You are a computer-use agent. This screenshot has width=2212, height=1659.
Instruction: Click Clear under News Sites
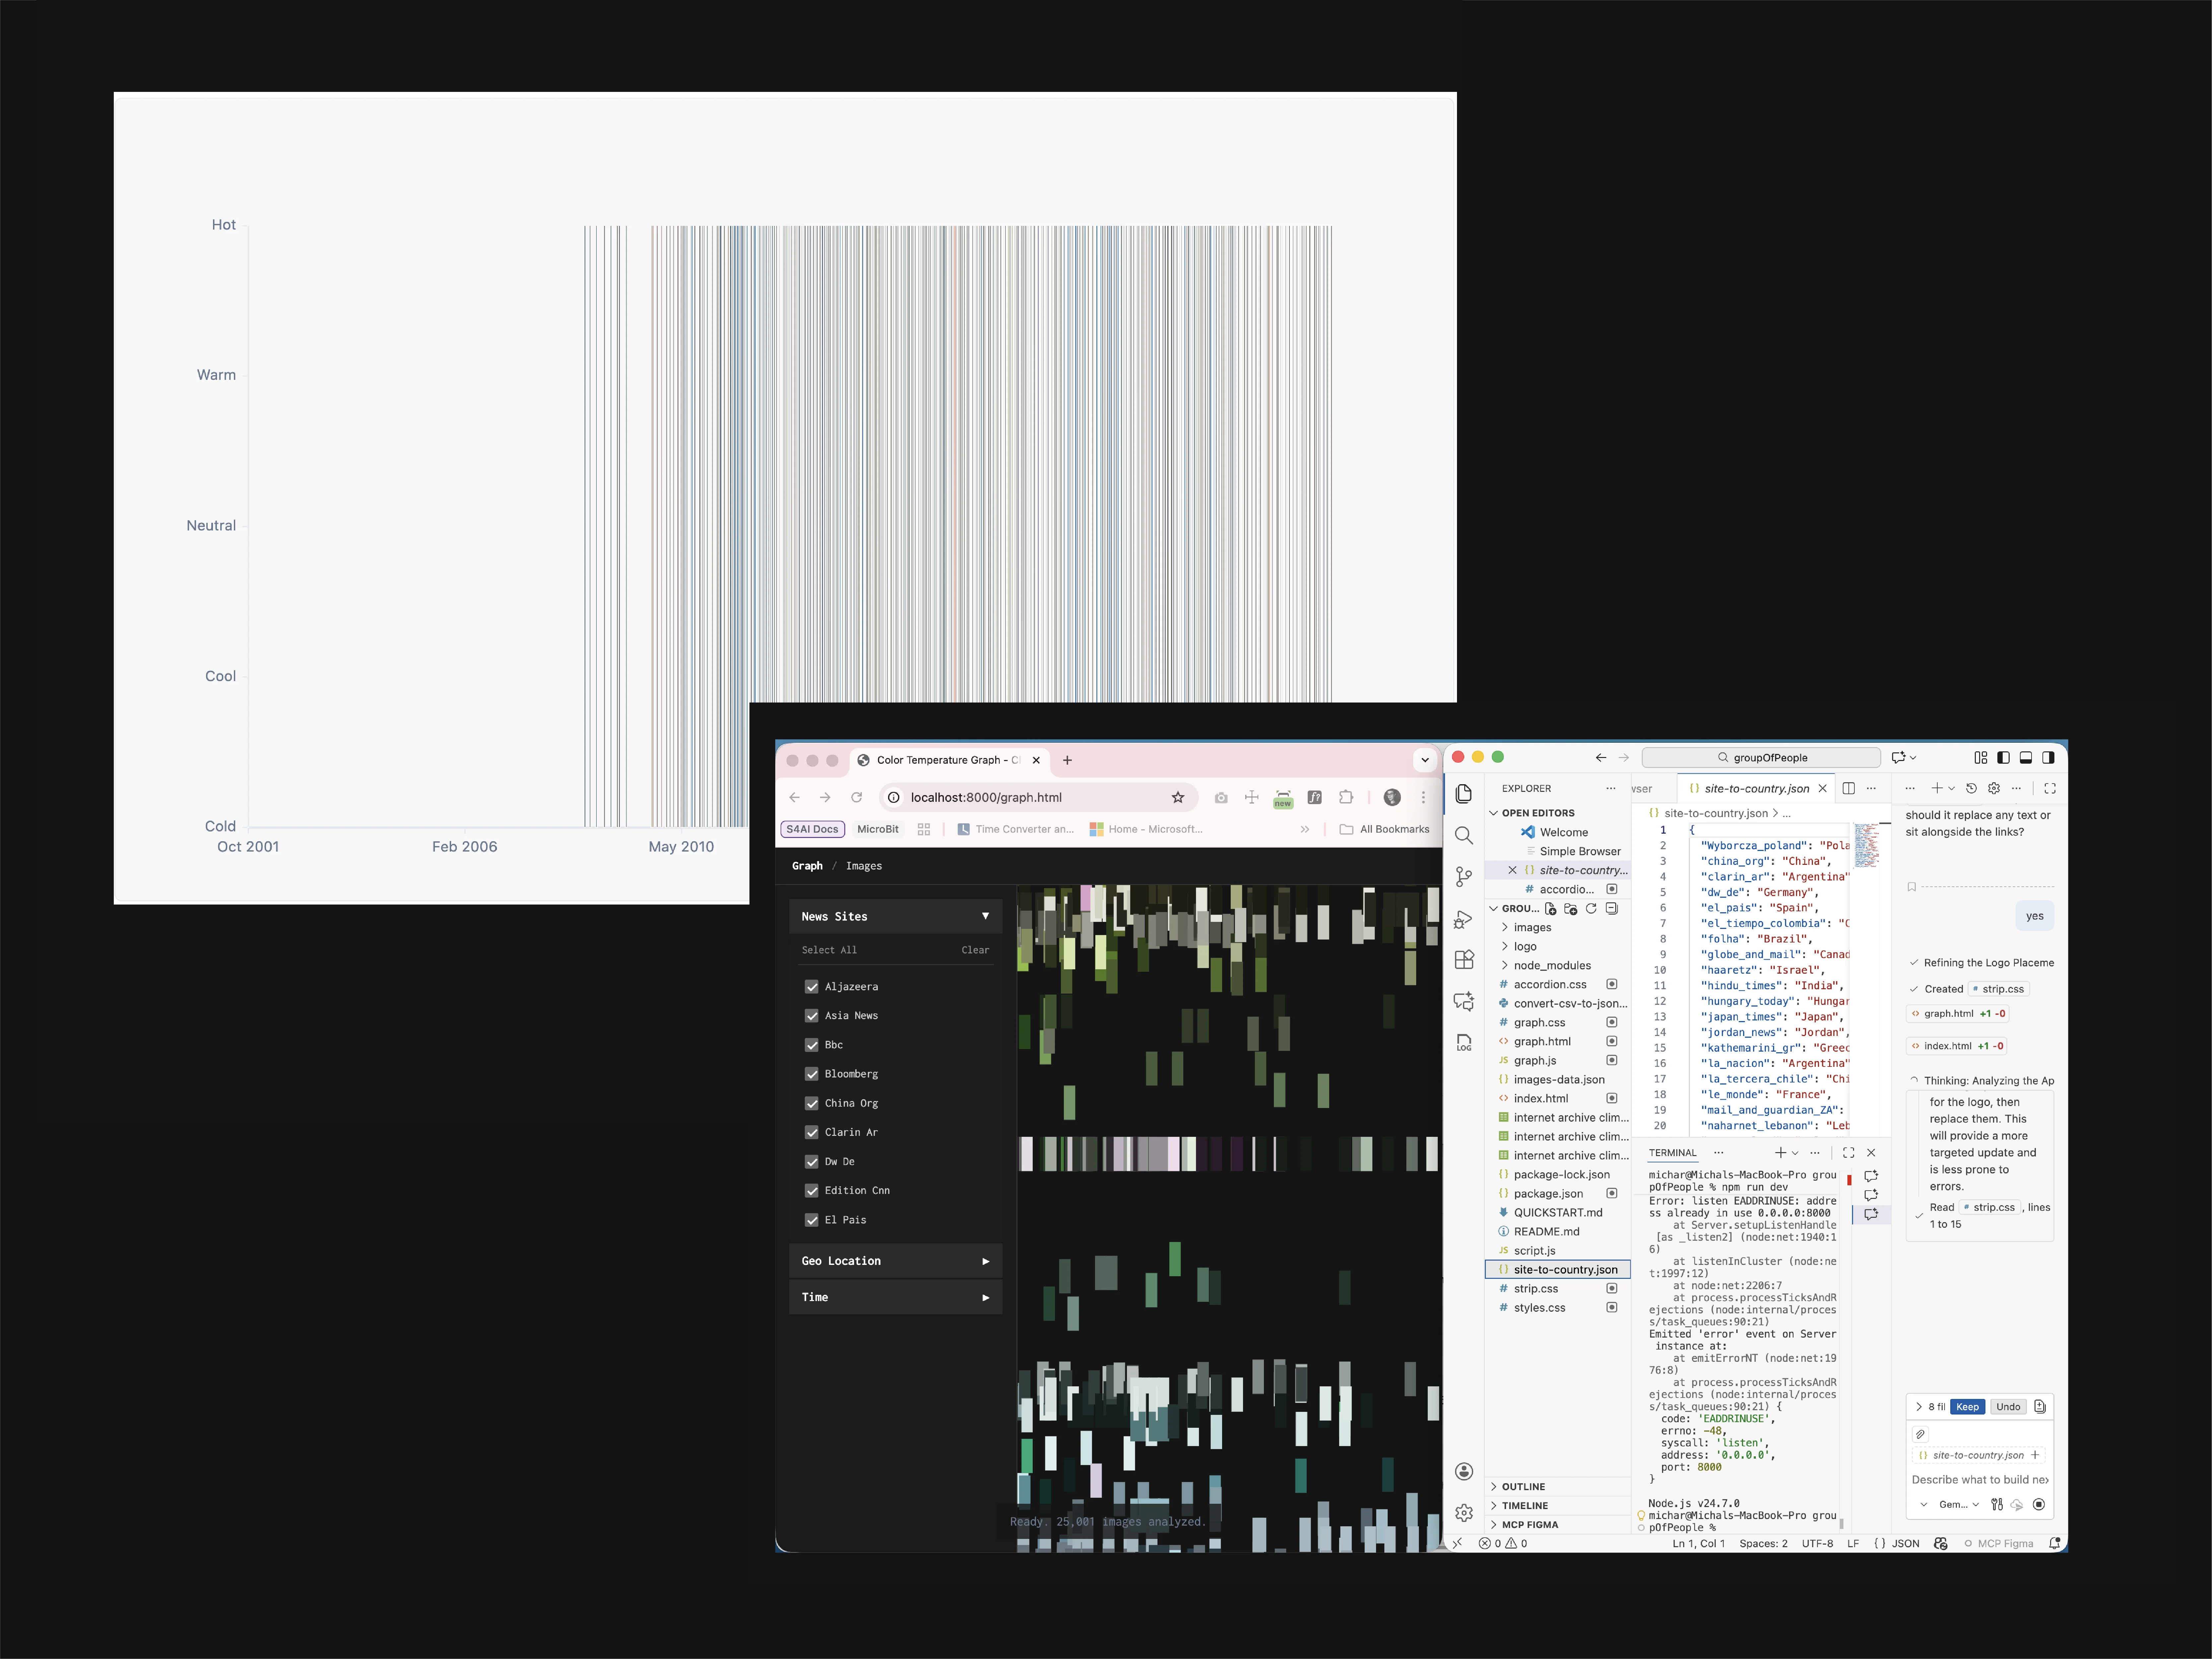(x=975, y=950)
